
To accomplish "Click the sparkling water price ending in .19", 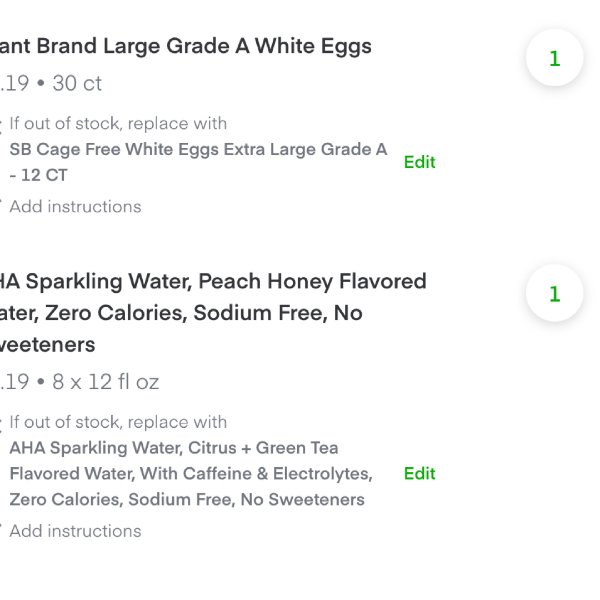I will (x=15, y=382).
